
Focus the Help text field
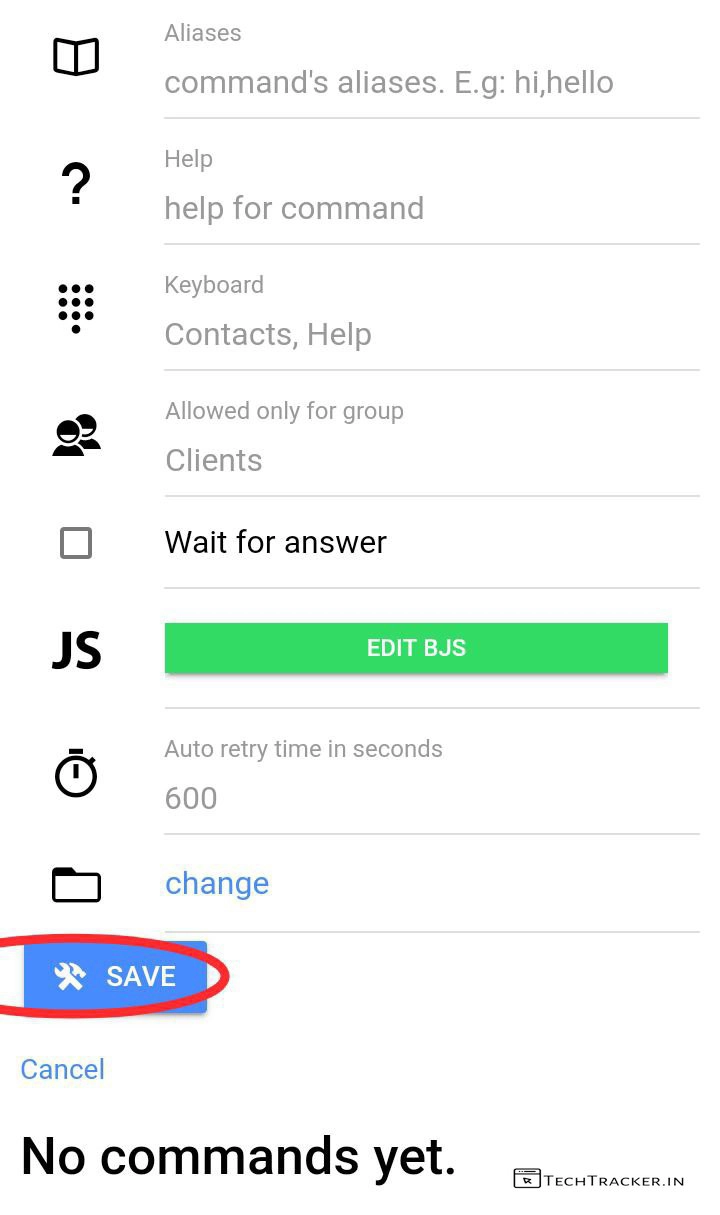pos(430,208)
